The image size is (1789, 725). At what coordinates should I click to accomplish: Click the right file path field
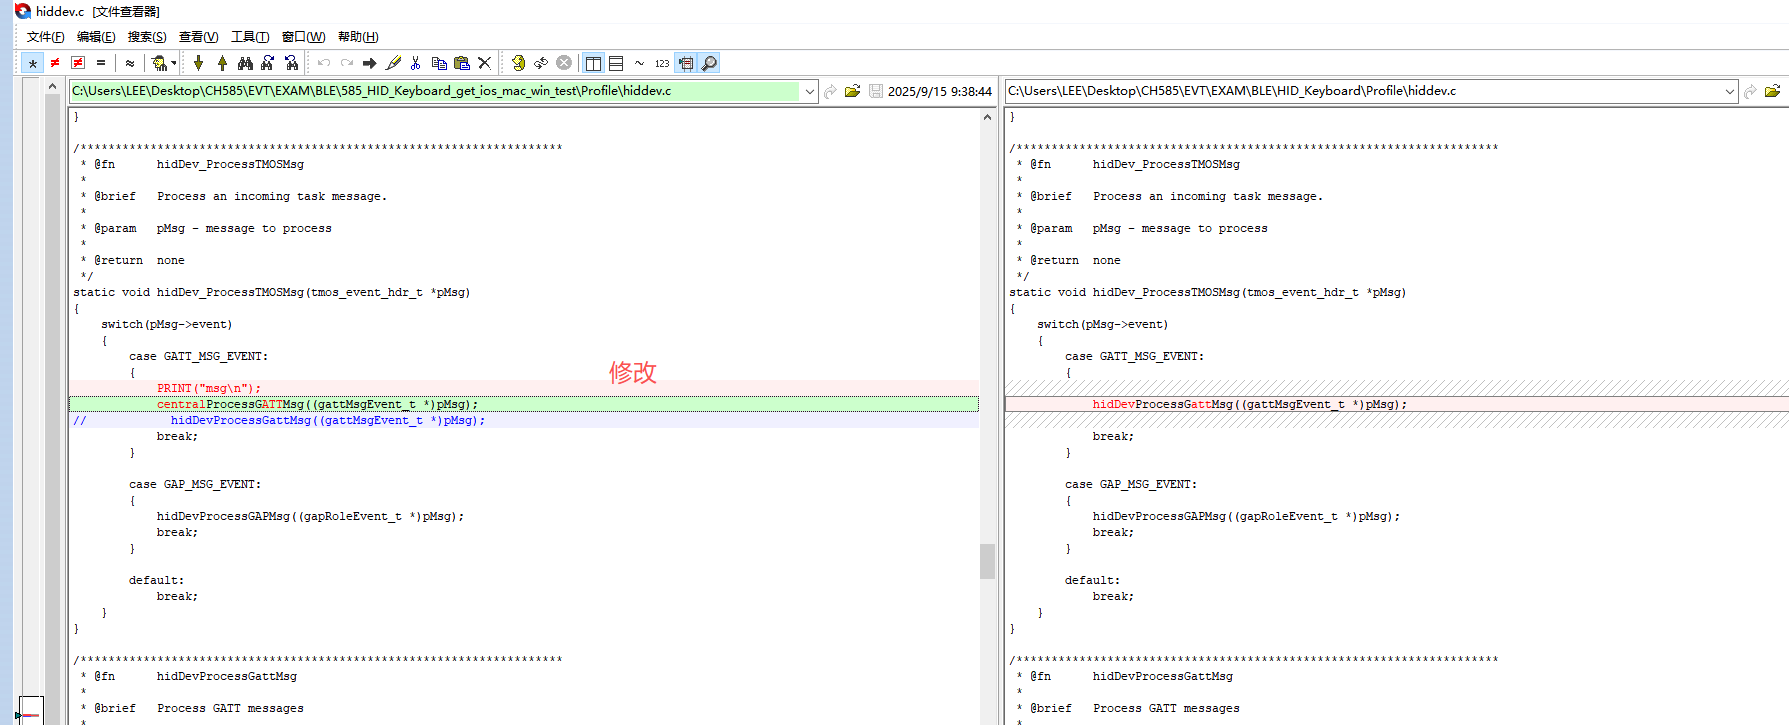tap(1363, 91)
